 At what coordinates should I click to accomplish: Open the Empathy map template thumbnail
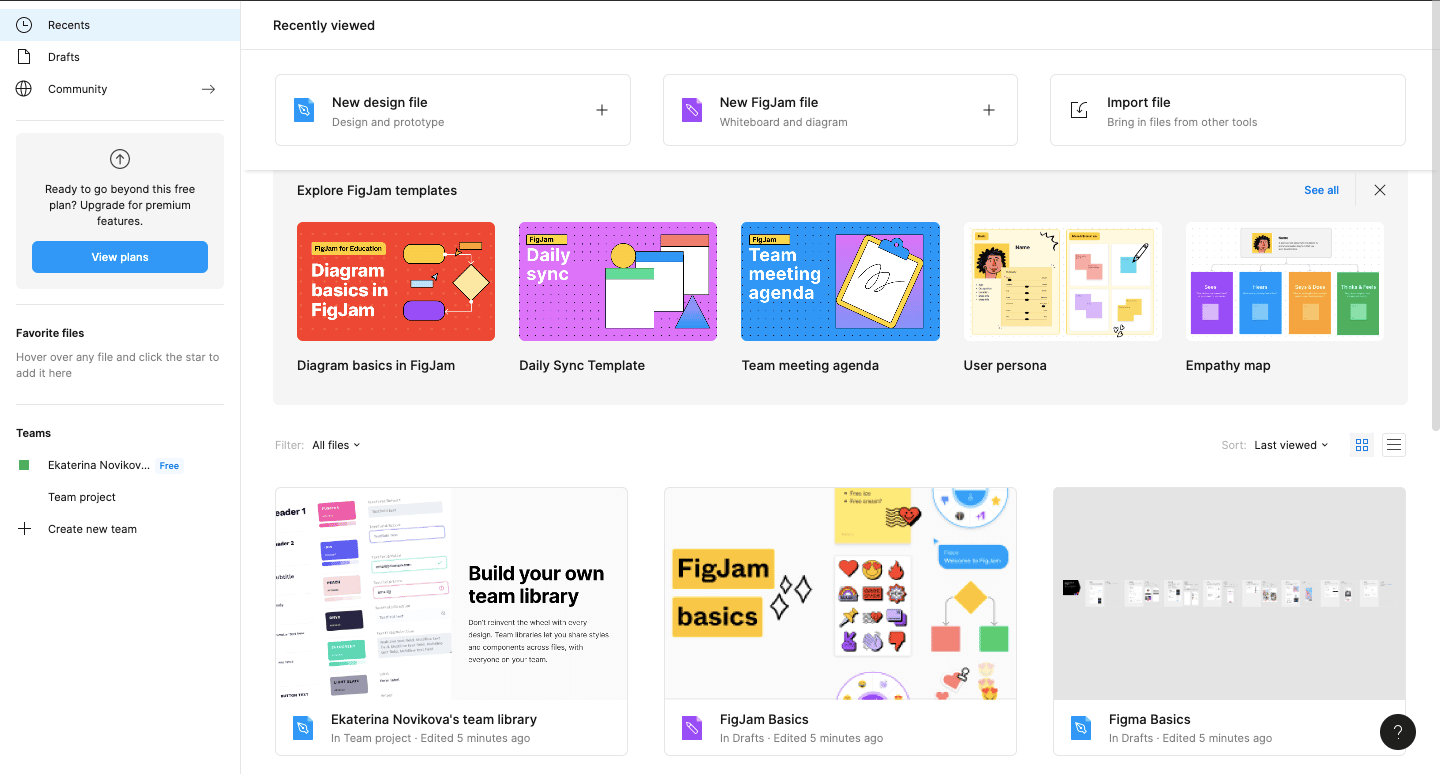click(x=1285, y=281)
